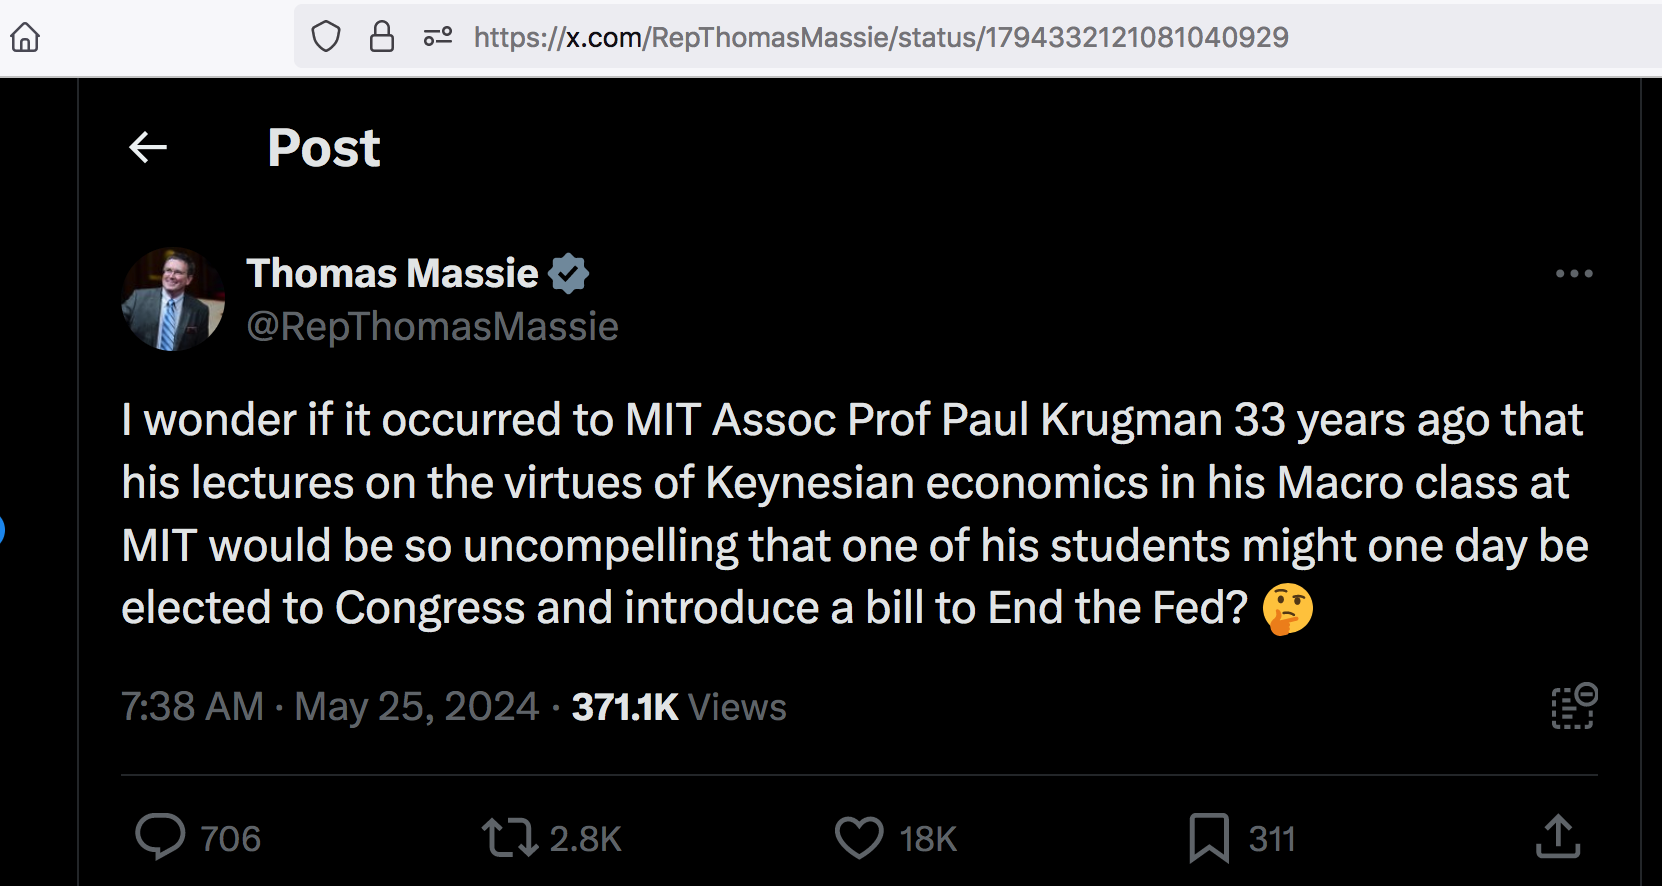The image size is (1662, 886).
Task: Repost the tweet with the retweet icon
Action: [510, 837]
